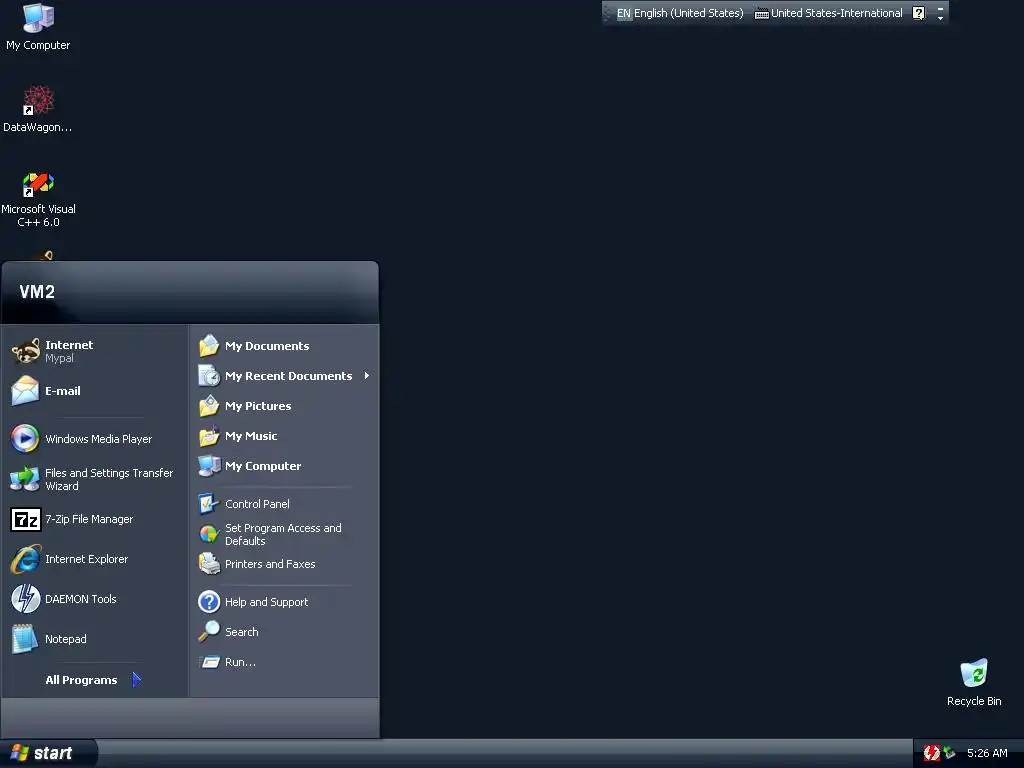Click network tray icon beside clock

pyautogui.click(x=950, y=753)
